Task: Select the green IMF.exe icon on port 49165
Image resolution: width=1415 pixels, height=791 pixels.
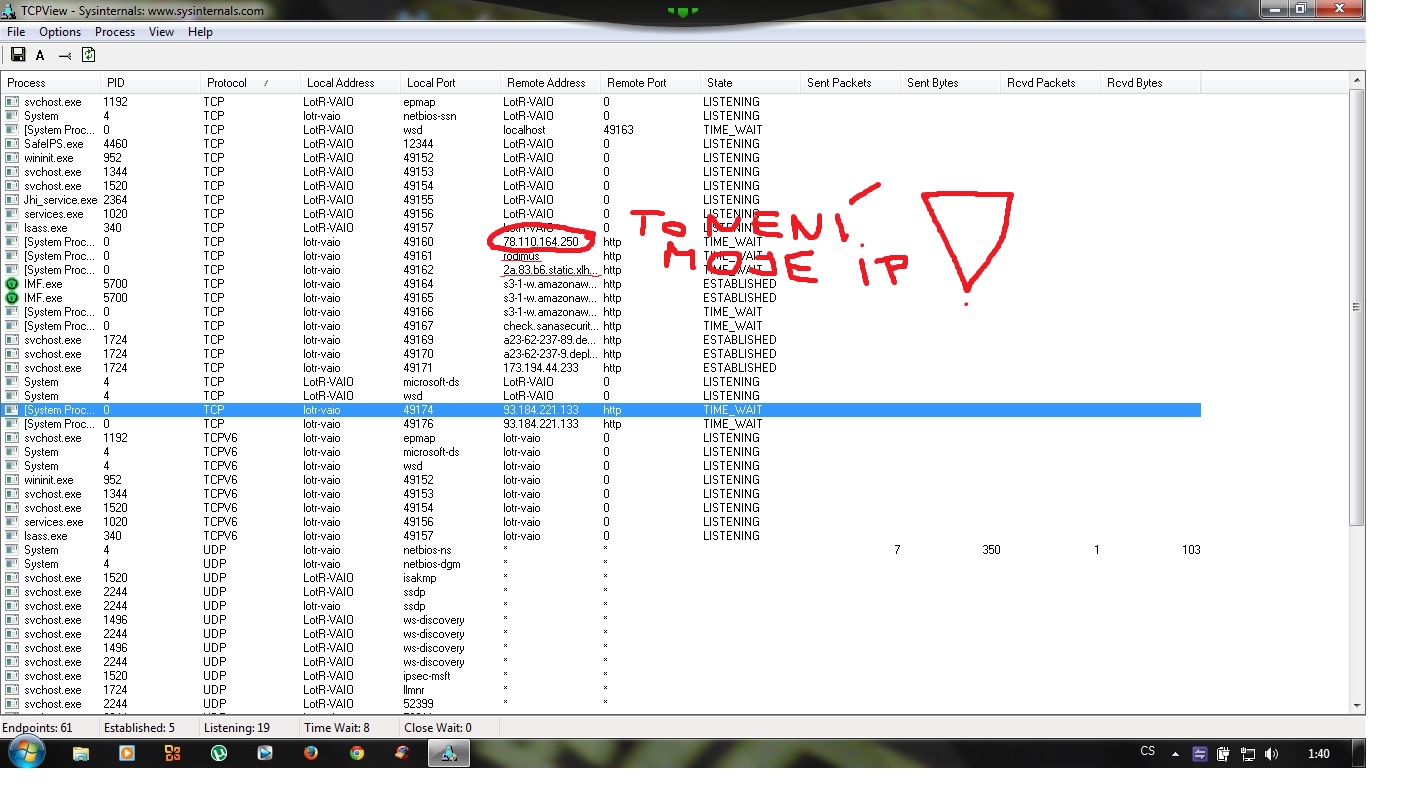Action: [12, 298]
